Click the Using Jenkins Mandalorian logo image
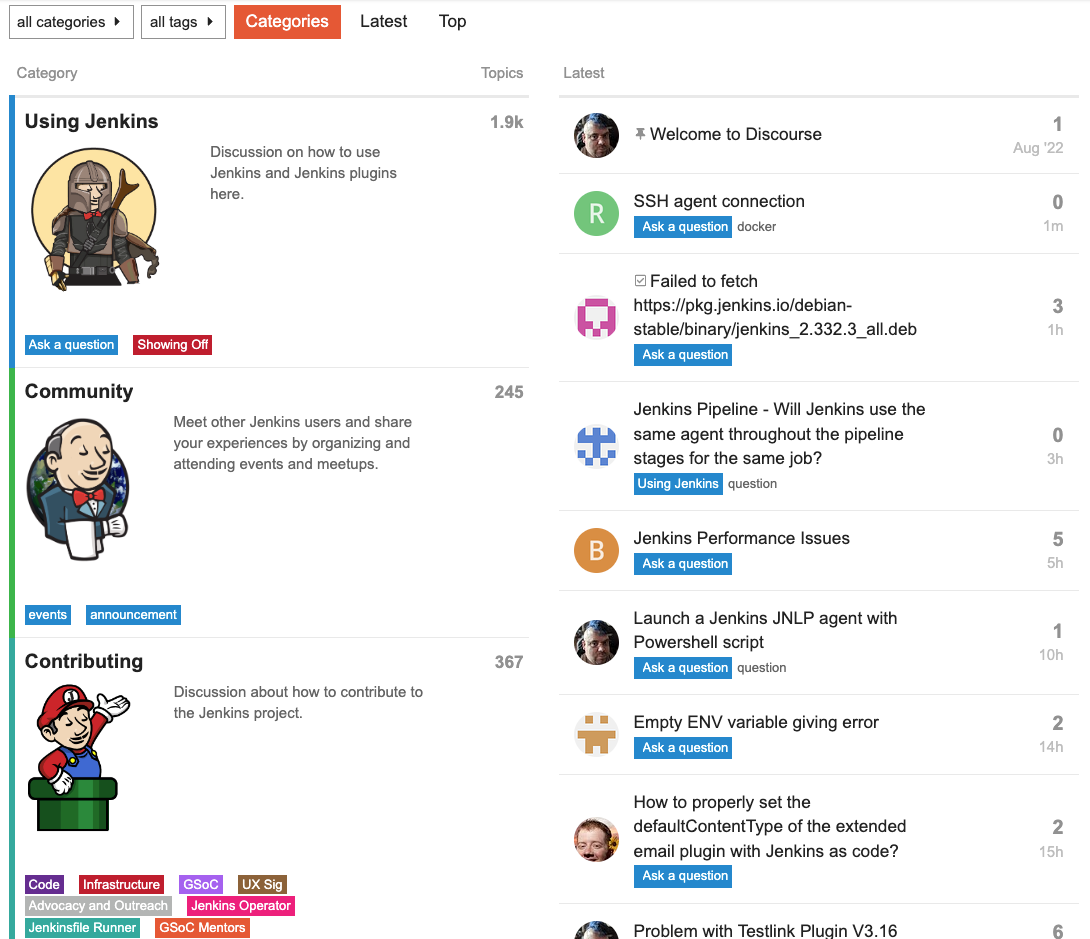 click(x=95, y=219)
